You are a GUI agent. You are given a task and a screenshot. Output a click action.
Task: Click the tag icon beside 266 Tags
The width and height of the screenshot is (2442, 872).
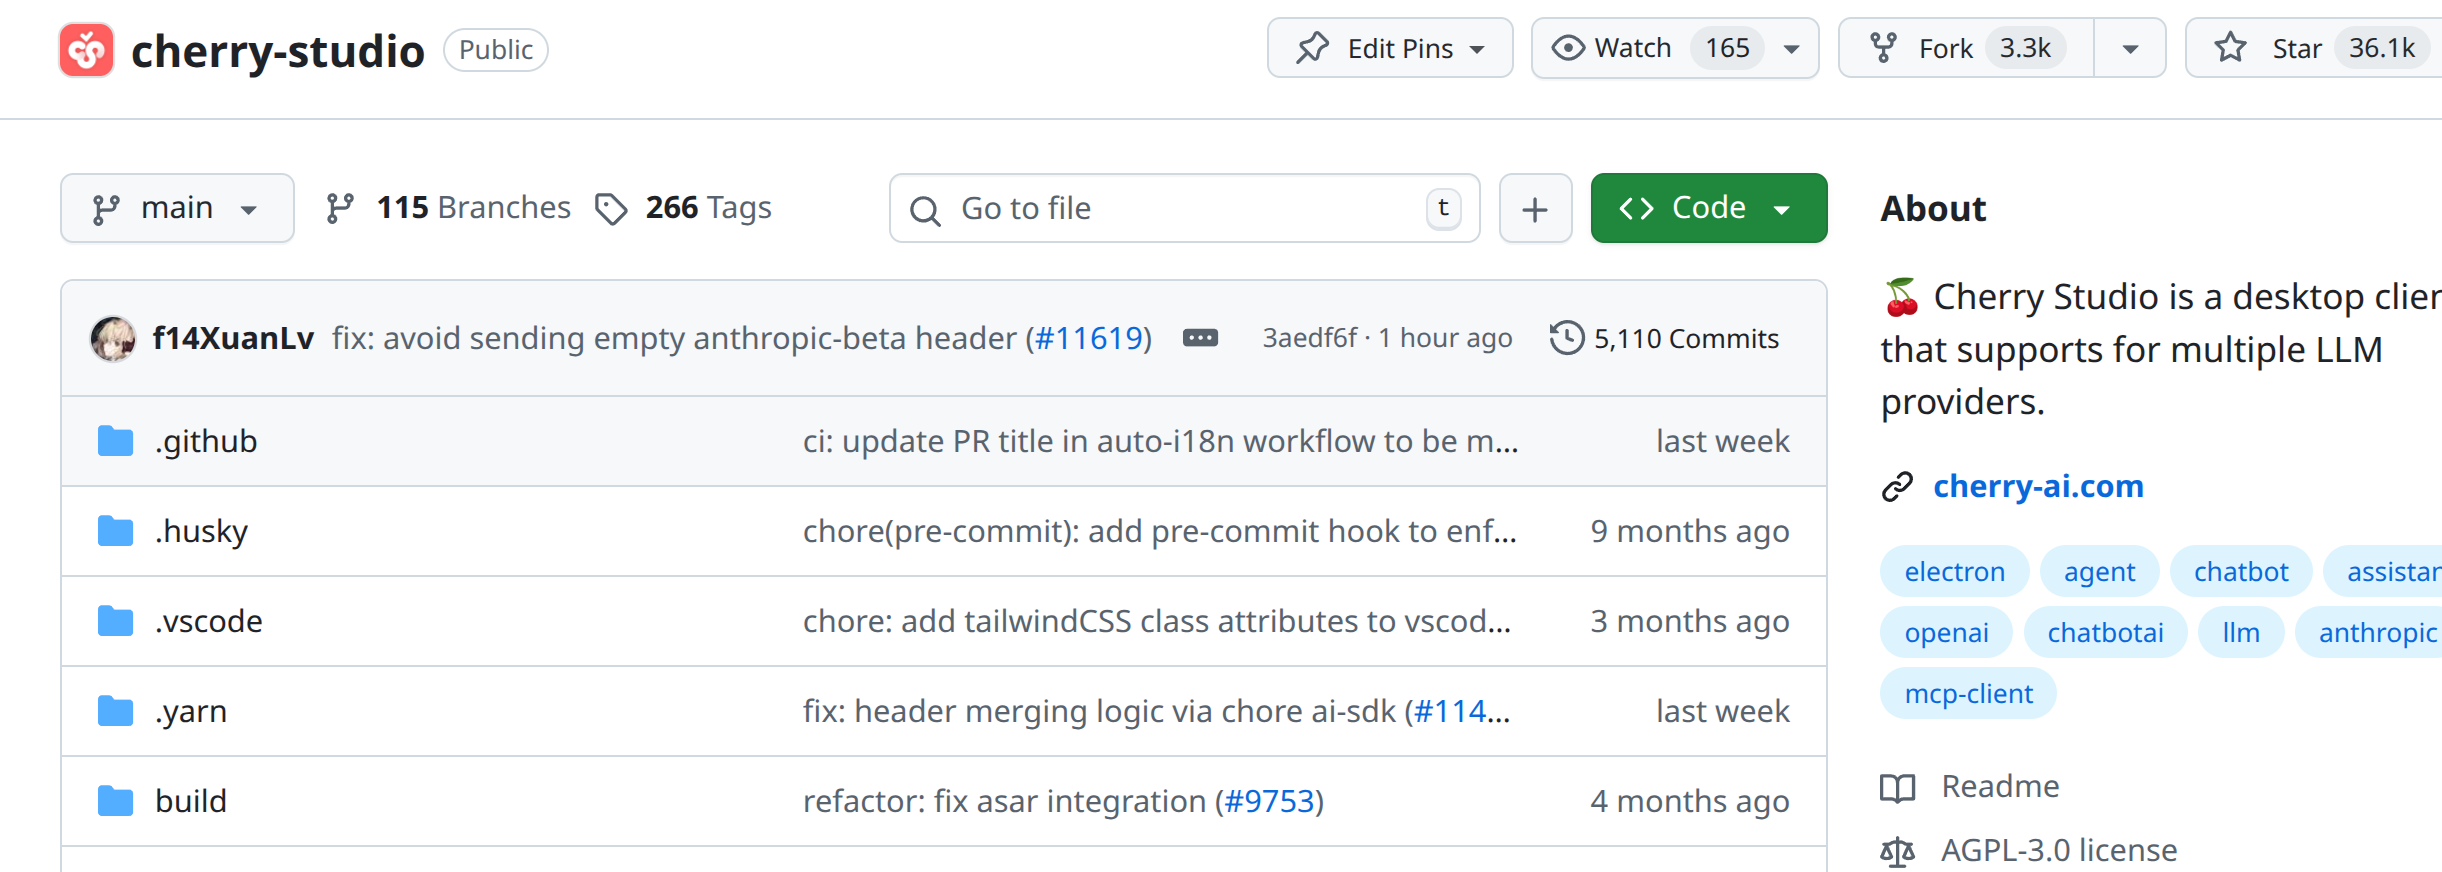coord(611,208)
